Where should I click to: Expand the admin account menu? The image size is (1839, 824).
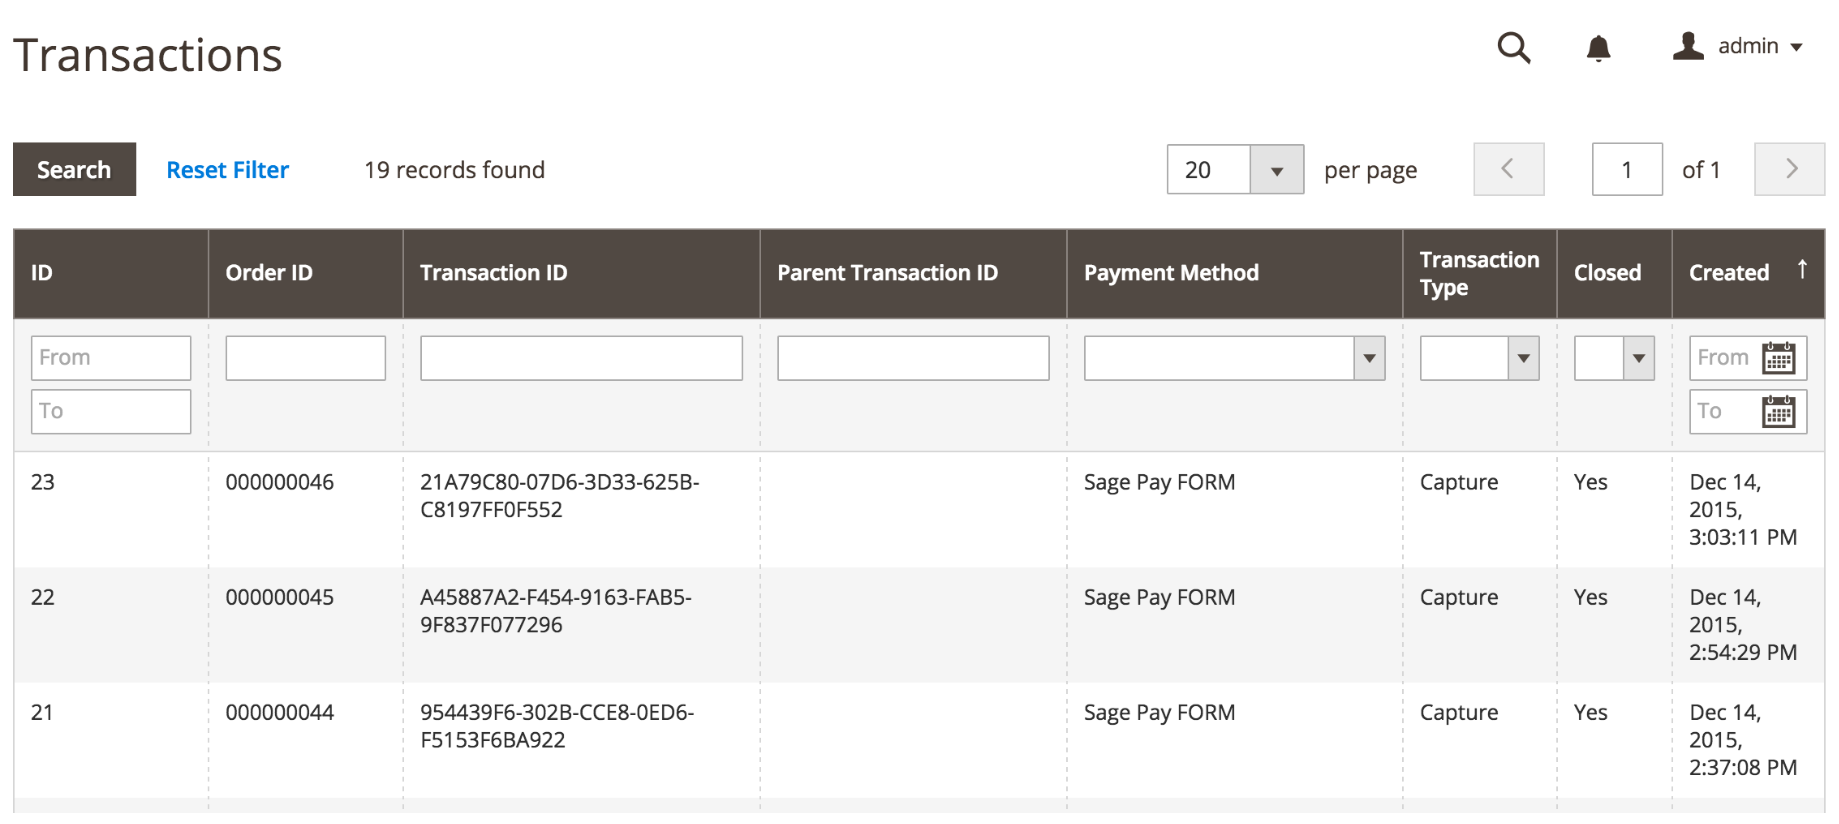(1760, 46)
